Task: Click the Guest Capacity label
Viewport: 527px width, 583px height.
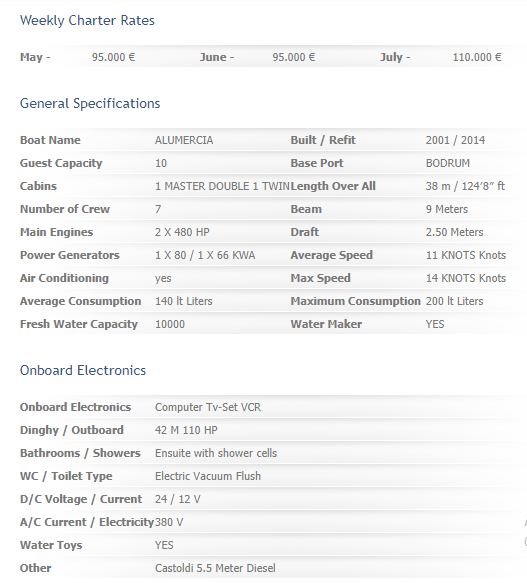Action: coord(61,163)
